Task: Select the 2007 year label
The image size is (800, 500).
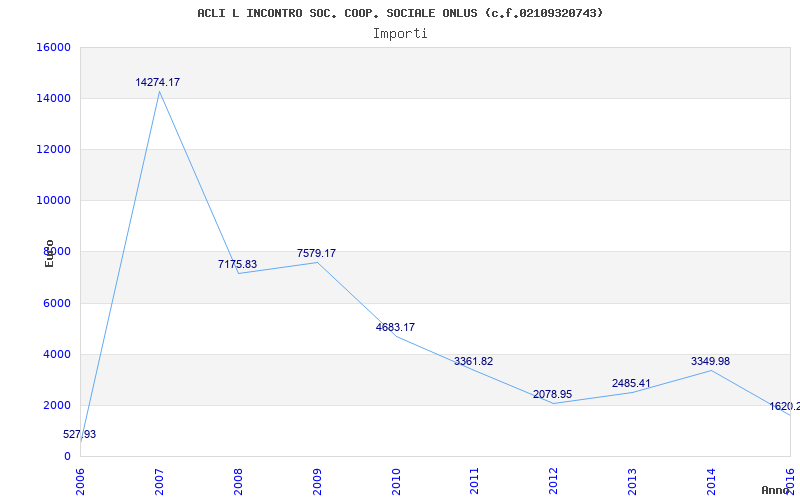Action: [x=159, y=481]
